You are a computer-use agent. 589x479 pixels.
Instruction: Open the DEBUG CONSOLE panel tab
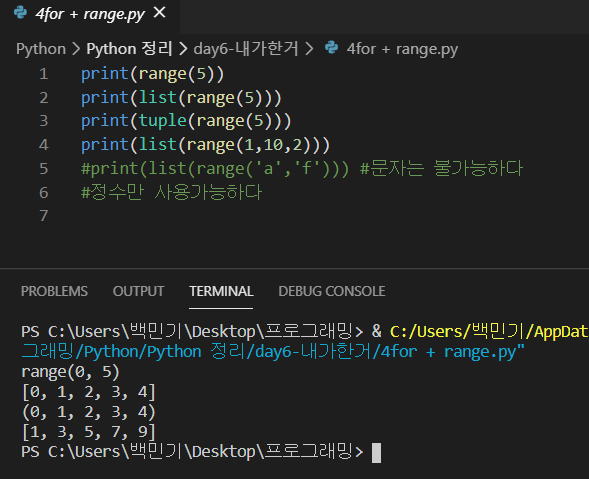tap(332, 291)
